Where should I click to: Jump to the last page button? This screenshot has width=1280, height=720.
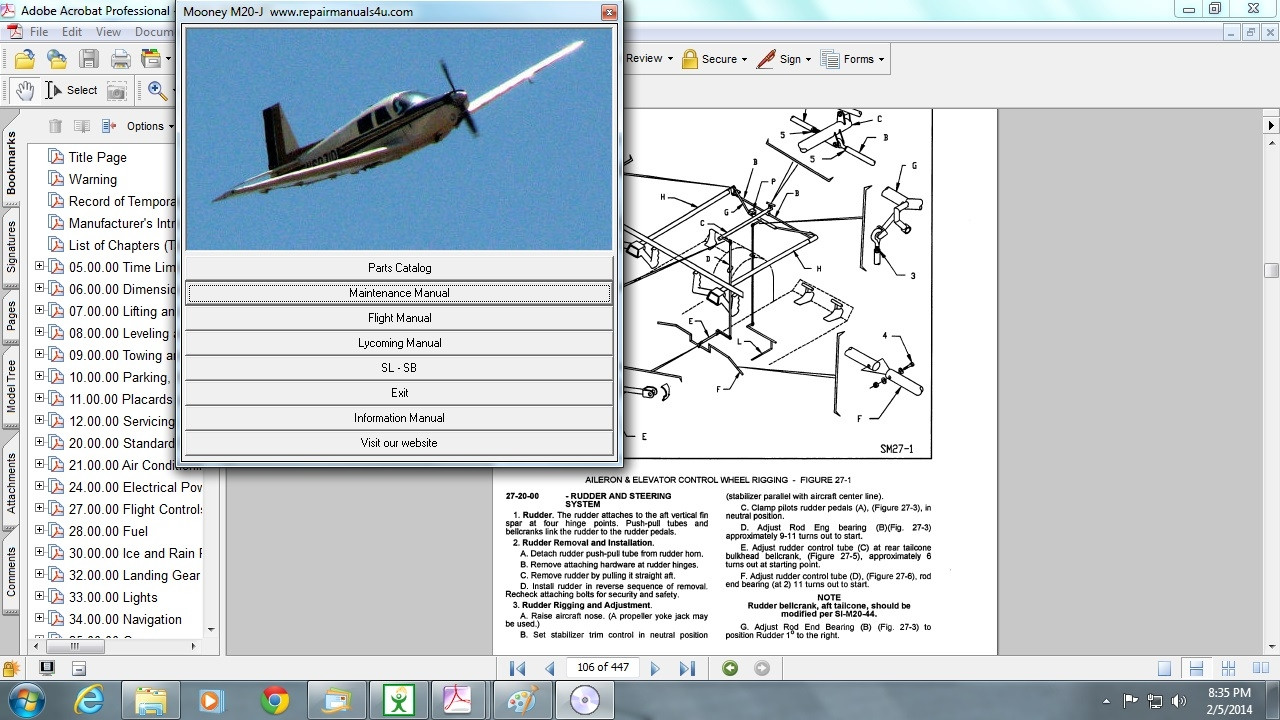click(687, 668)
